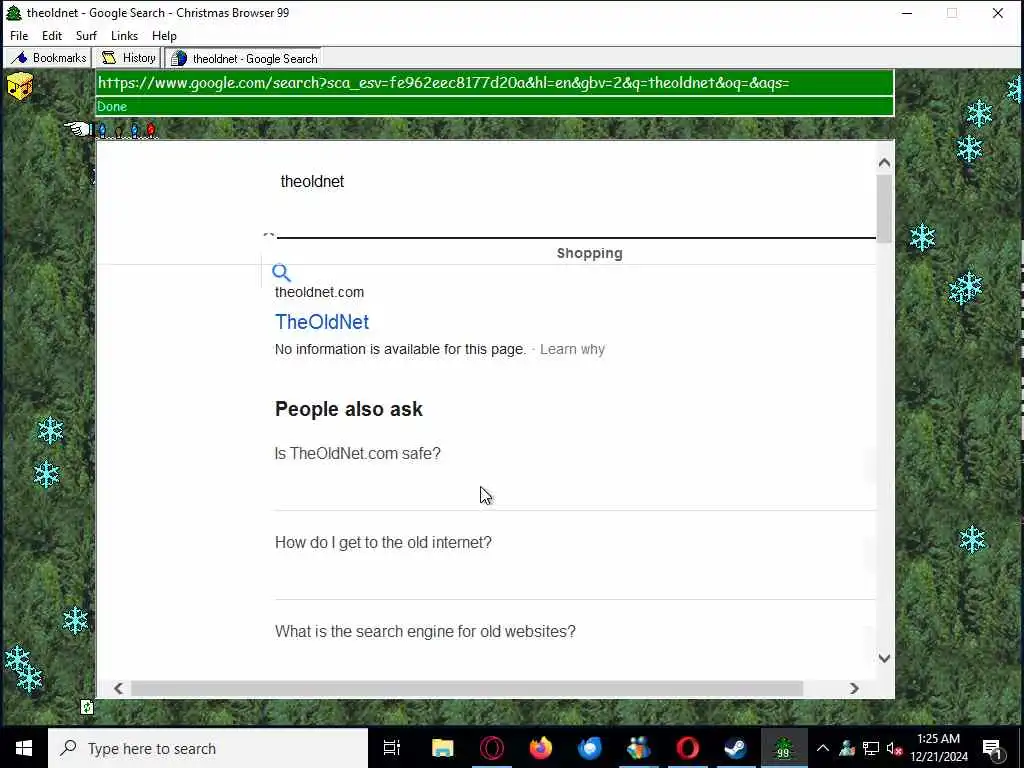Open the Windows Start menu

(24, 748)
